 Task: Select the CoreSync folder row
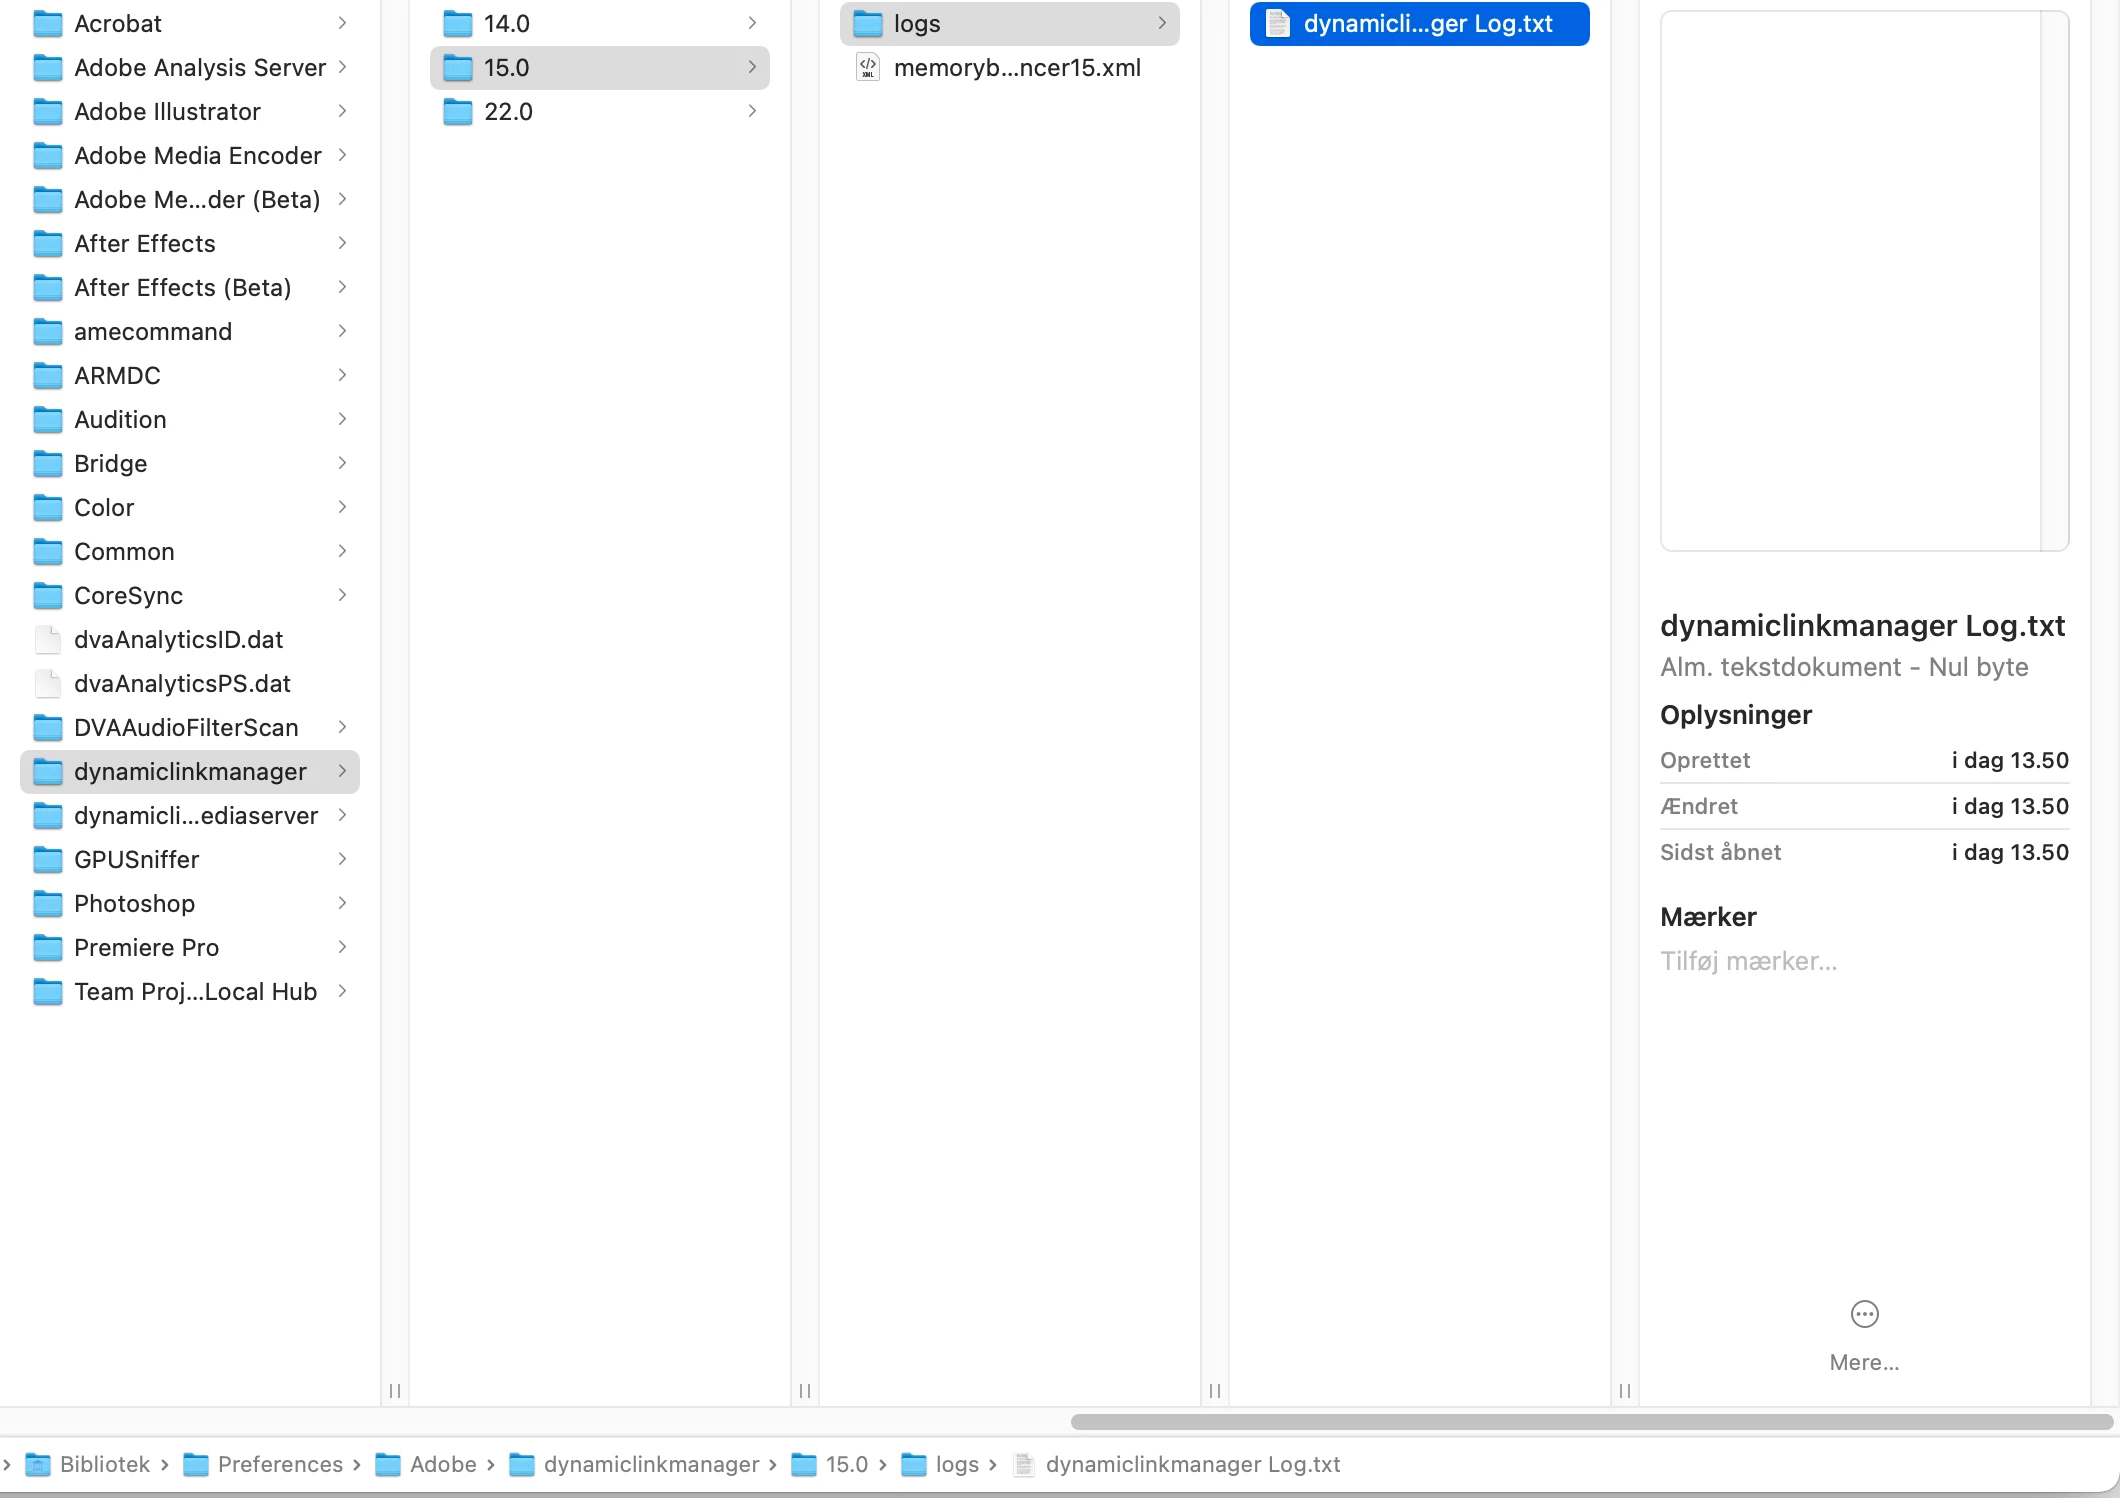tap(128, 596)
